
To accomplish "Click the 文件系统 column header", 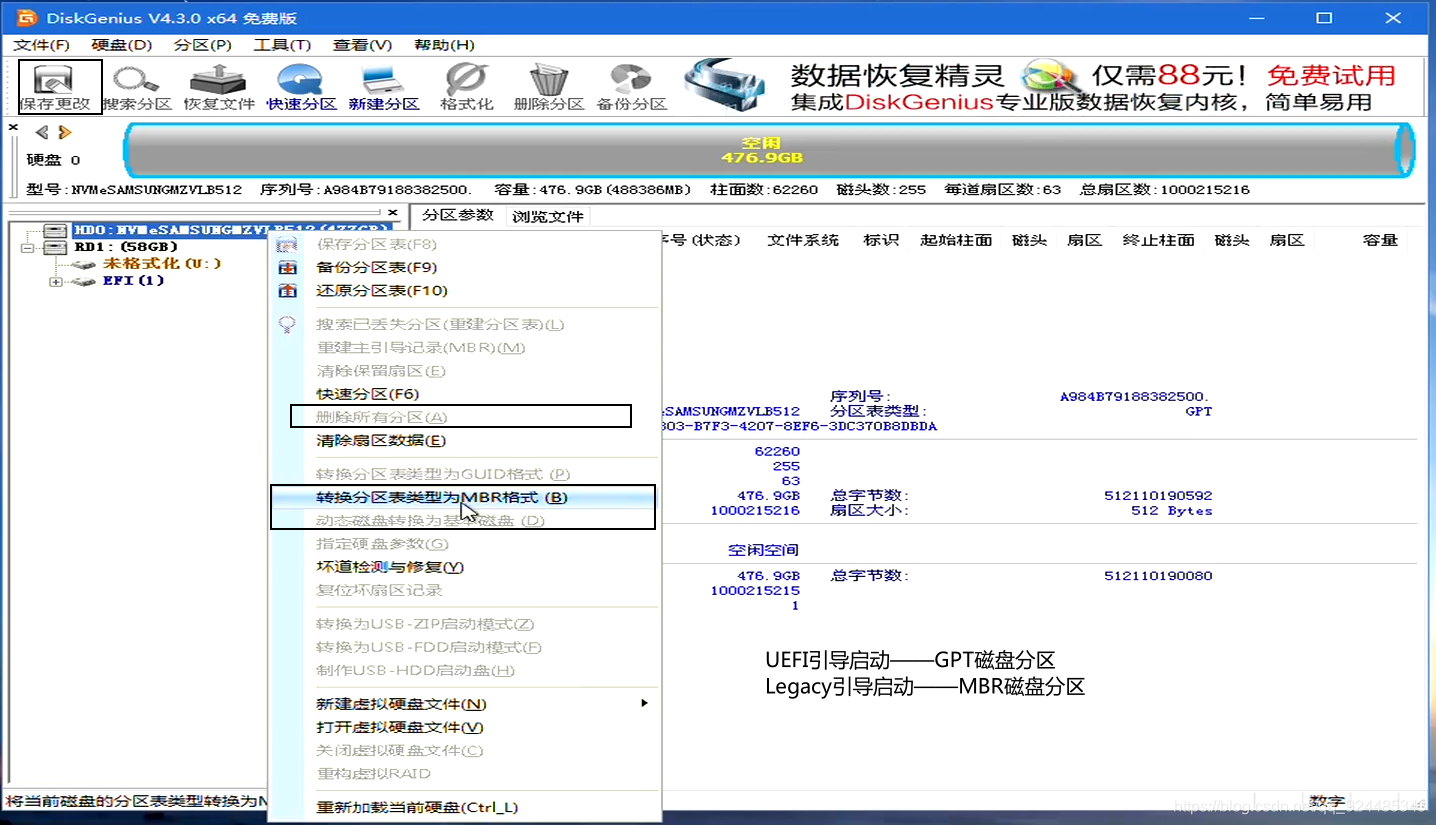I will pos(803,240).
